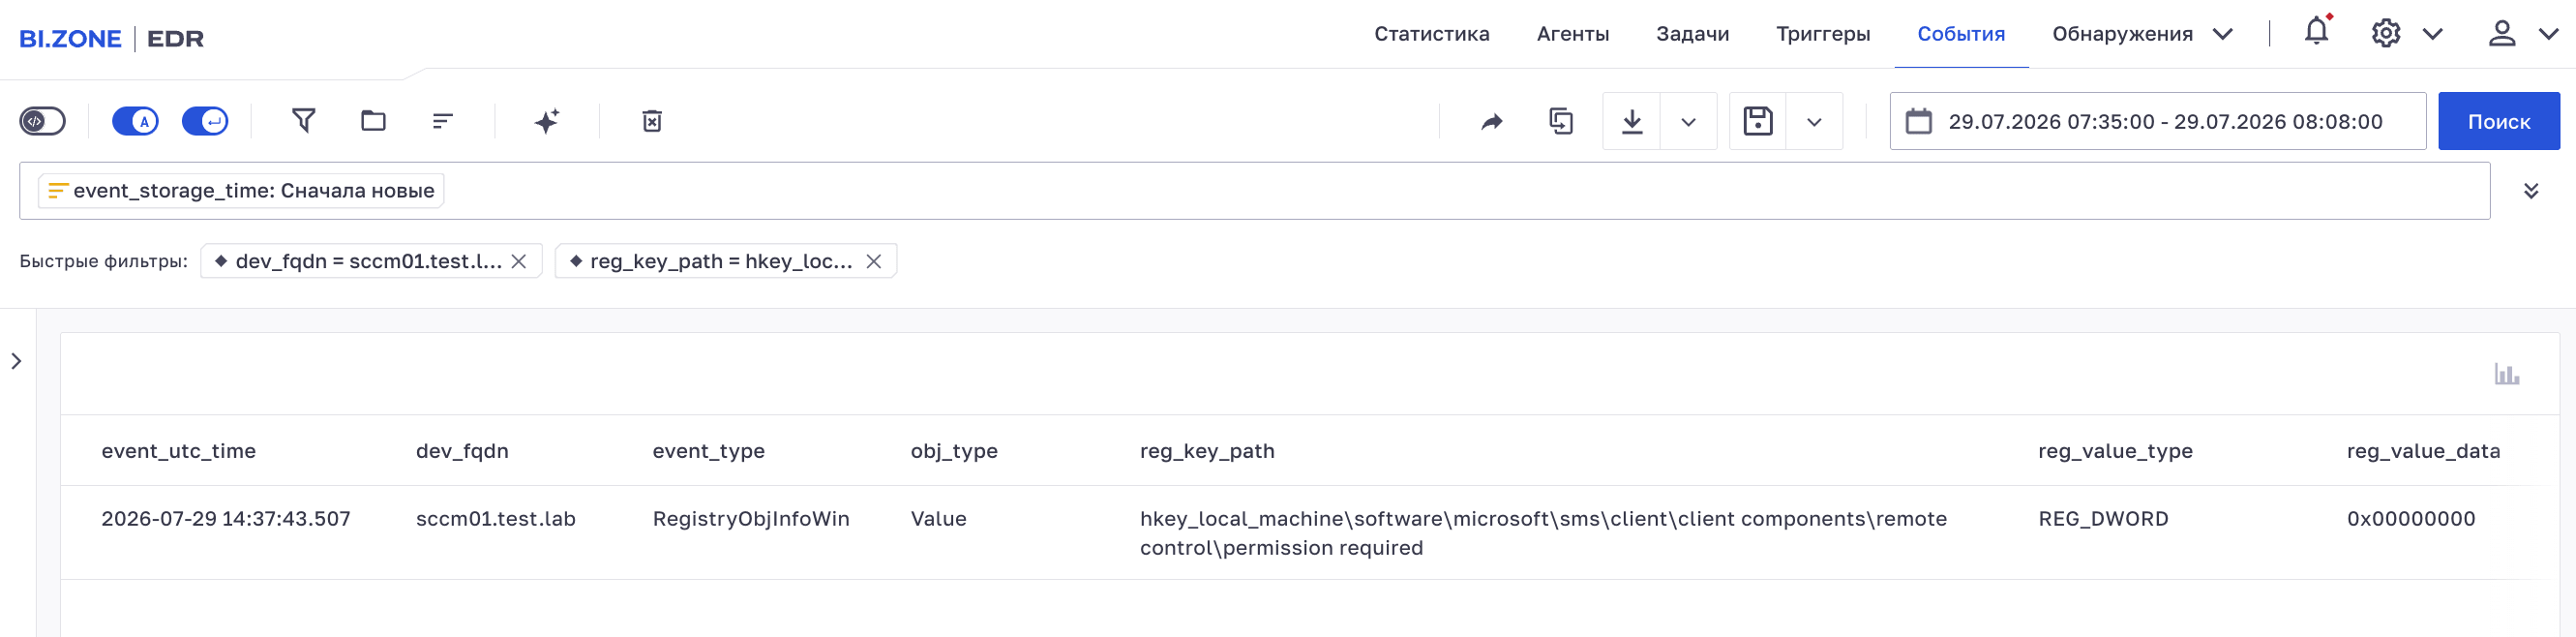Expand query box with double chevron
Viewport: 2576px width, 637px height.
2531,191
